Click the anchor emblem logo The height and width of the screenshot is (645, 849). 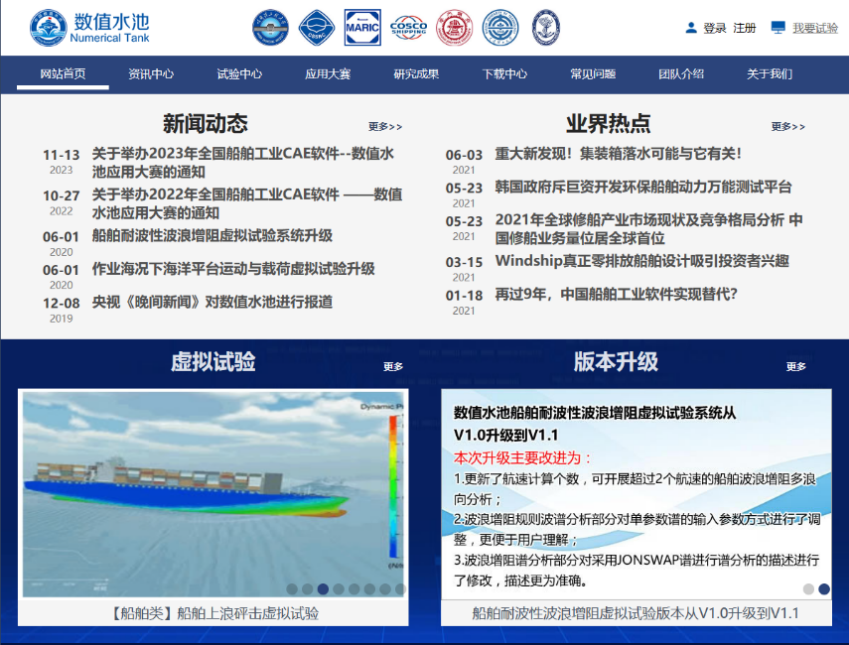tap(545, 28)
